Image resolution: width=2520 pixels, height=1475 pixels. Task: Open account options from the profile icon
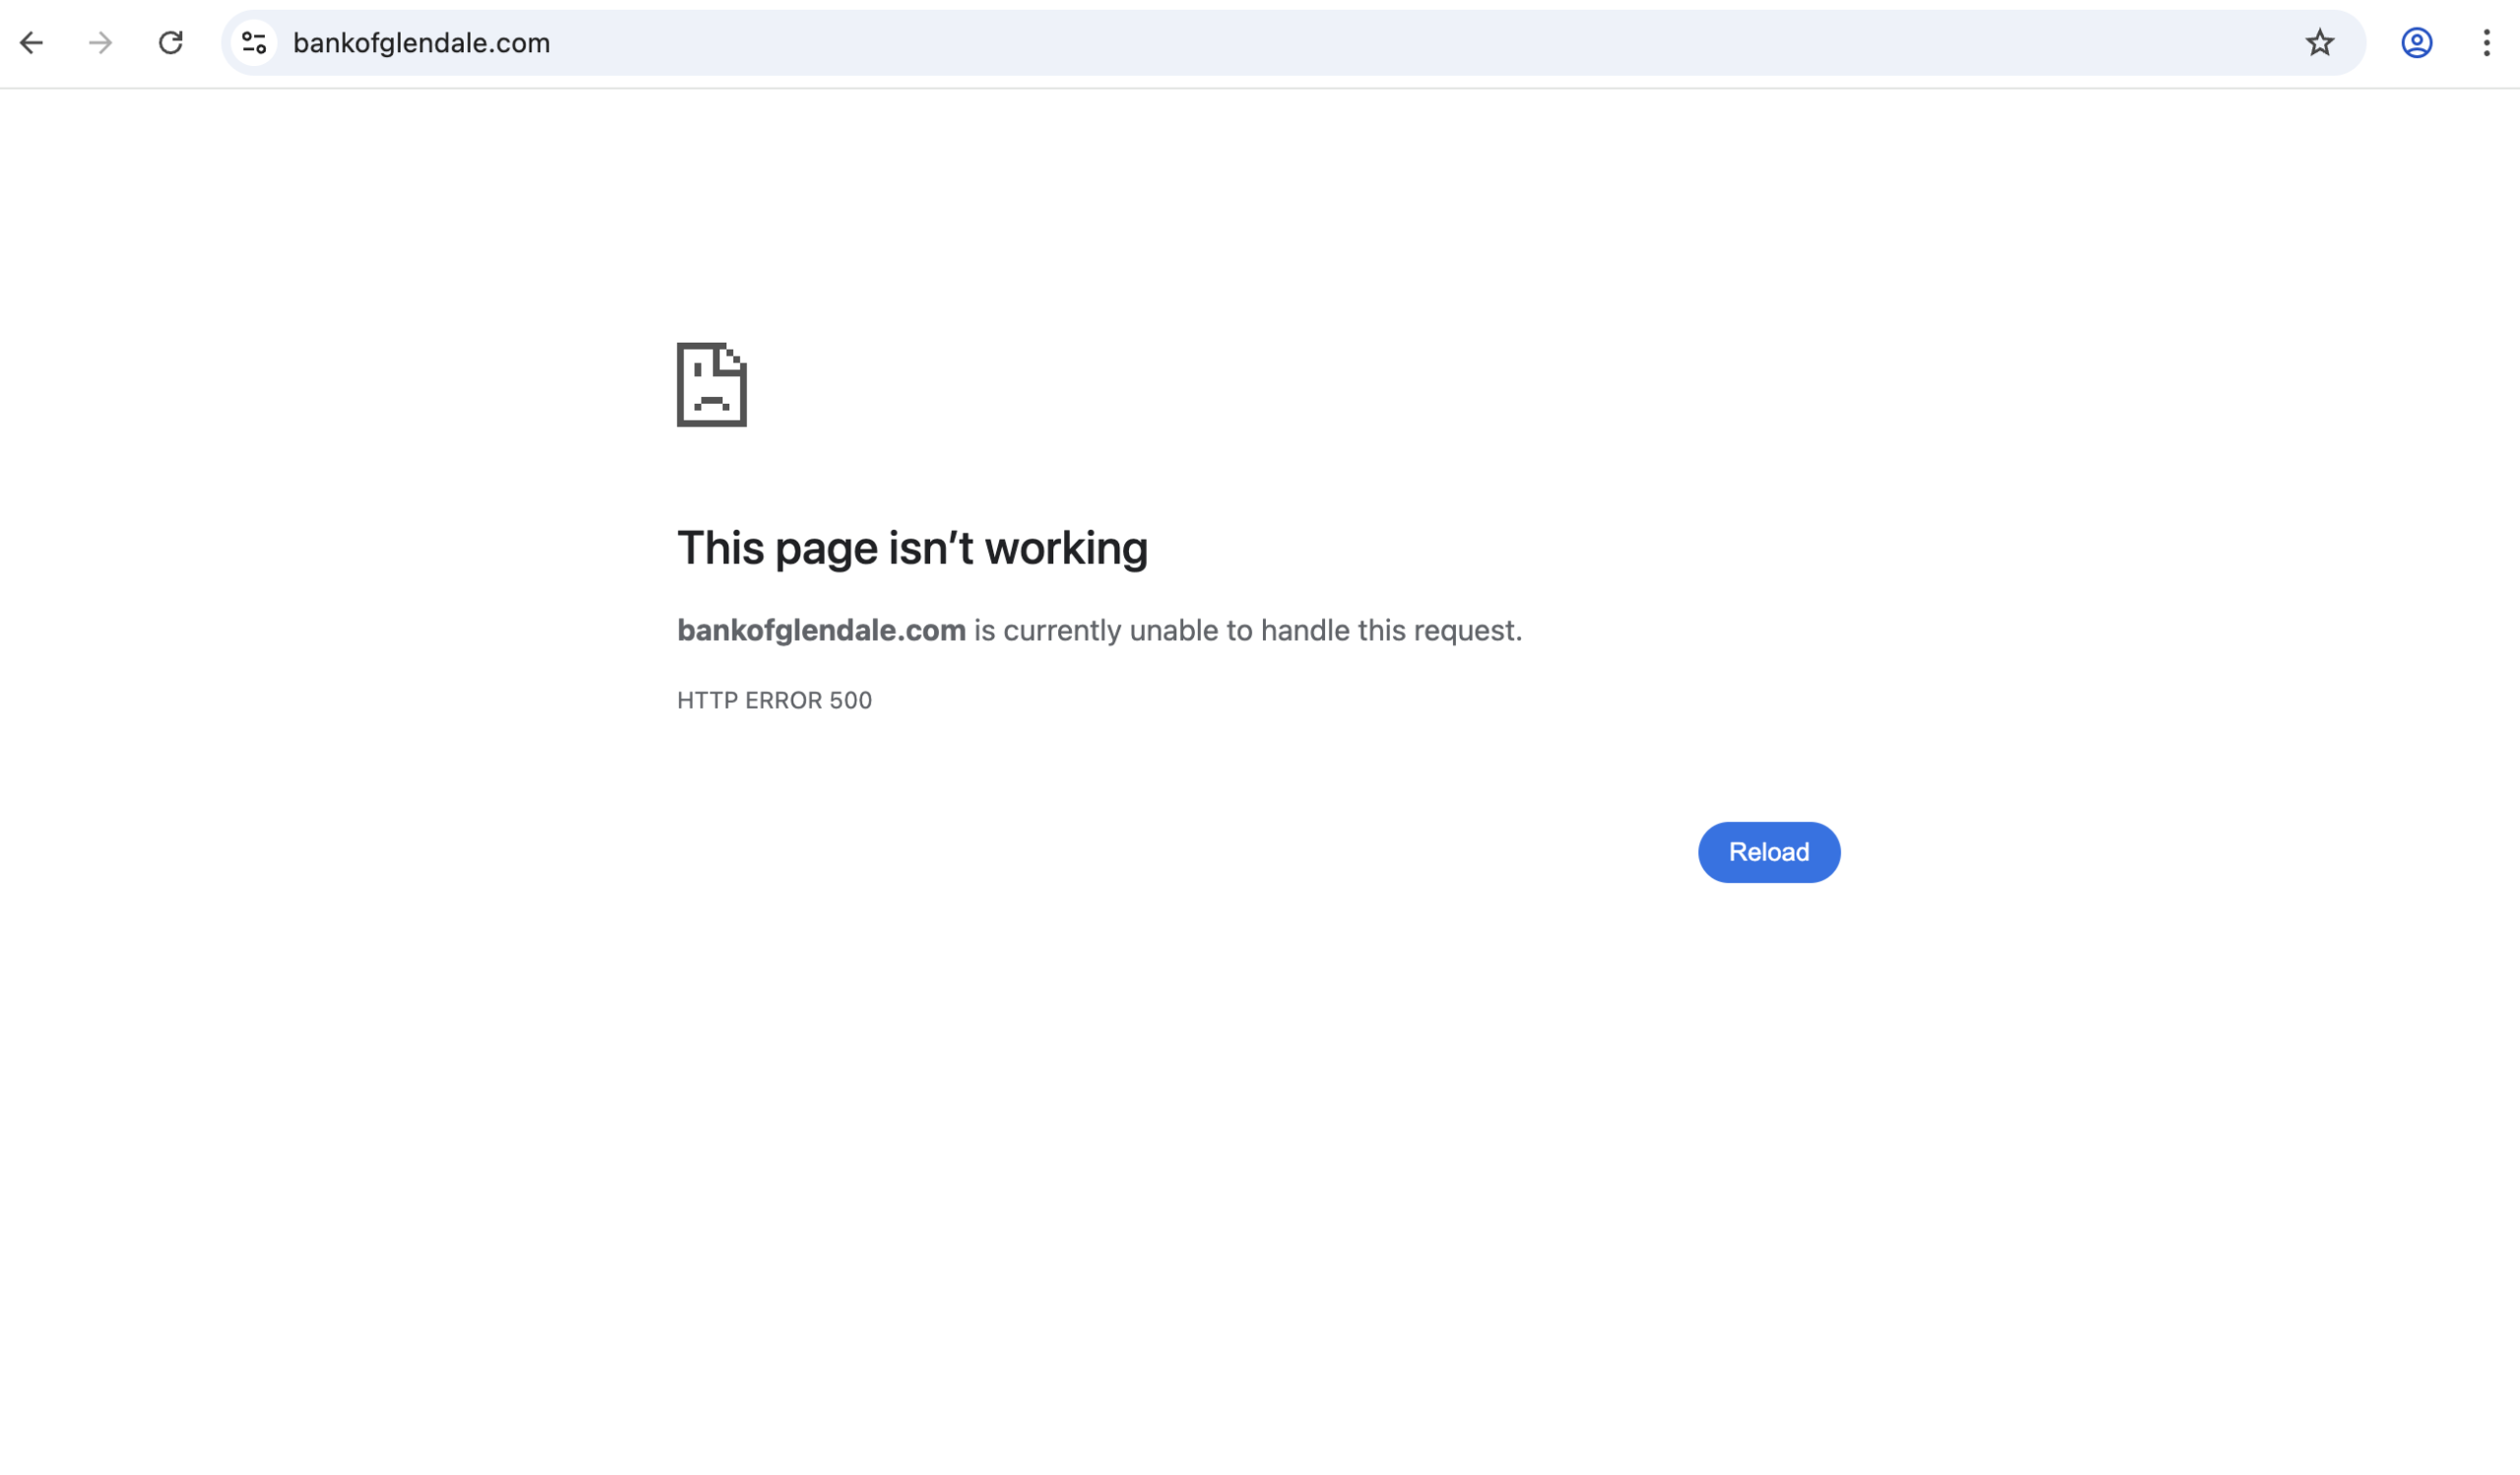pyautogui.click(x=2416, y=42)
